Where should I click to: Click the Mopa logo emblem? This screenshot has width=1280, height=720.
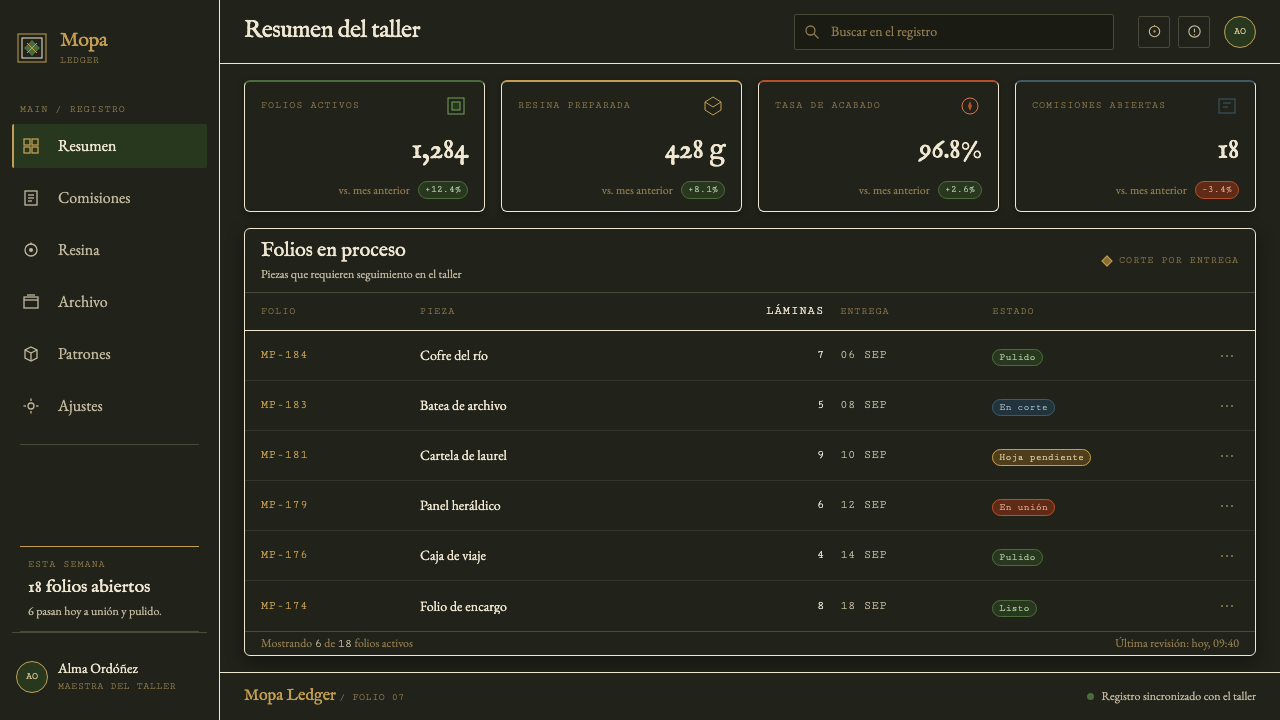(32, 48)
